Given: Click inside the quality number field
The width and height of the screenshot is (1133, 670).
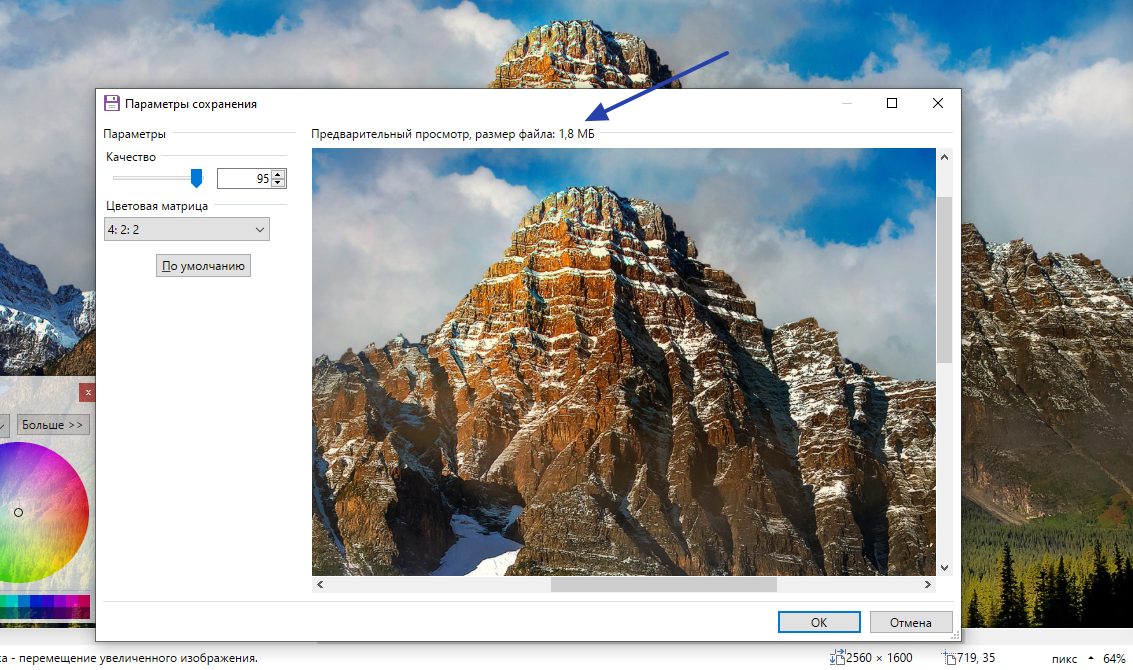Looking at the screenshot, I should click(x=243, y=179).
